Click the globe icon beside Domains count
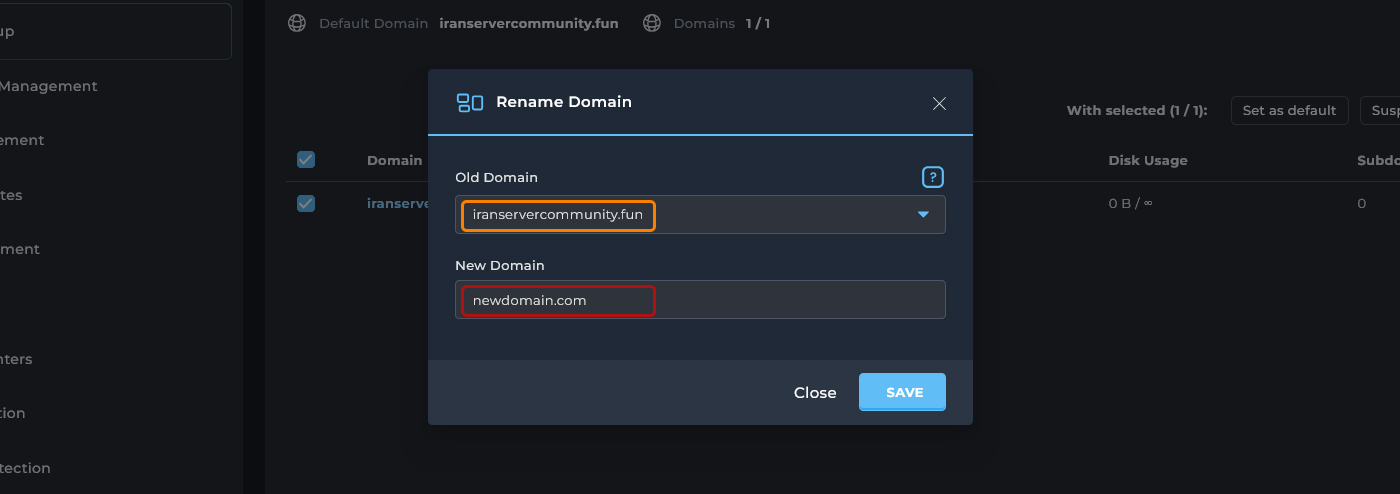This screenshot has height=494, width=1400. pyautogui.click(x=652, y=23)
